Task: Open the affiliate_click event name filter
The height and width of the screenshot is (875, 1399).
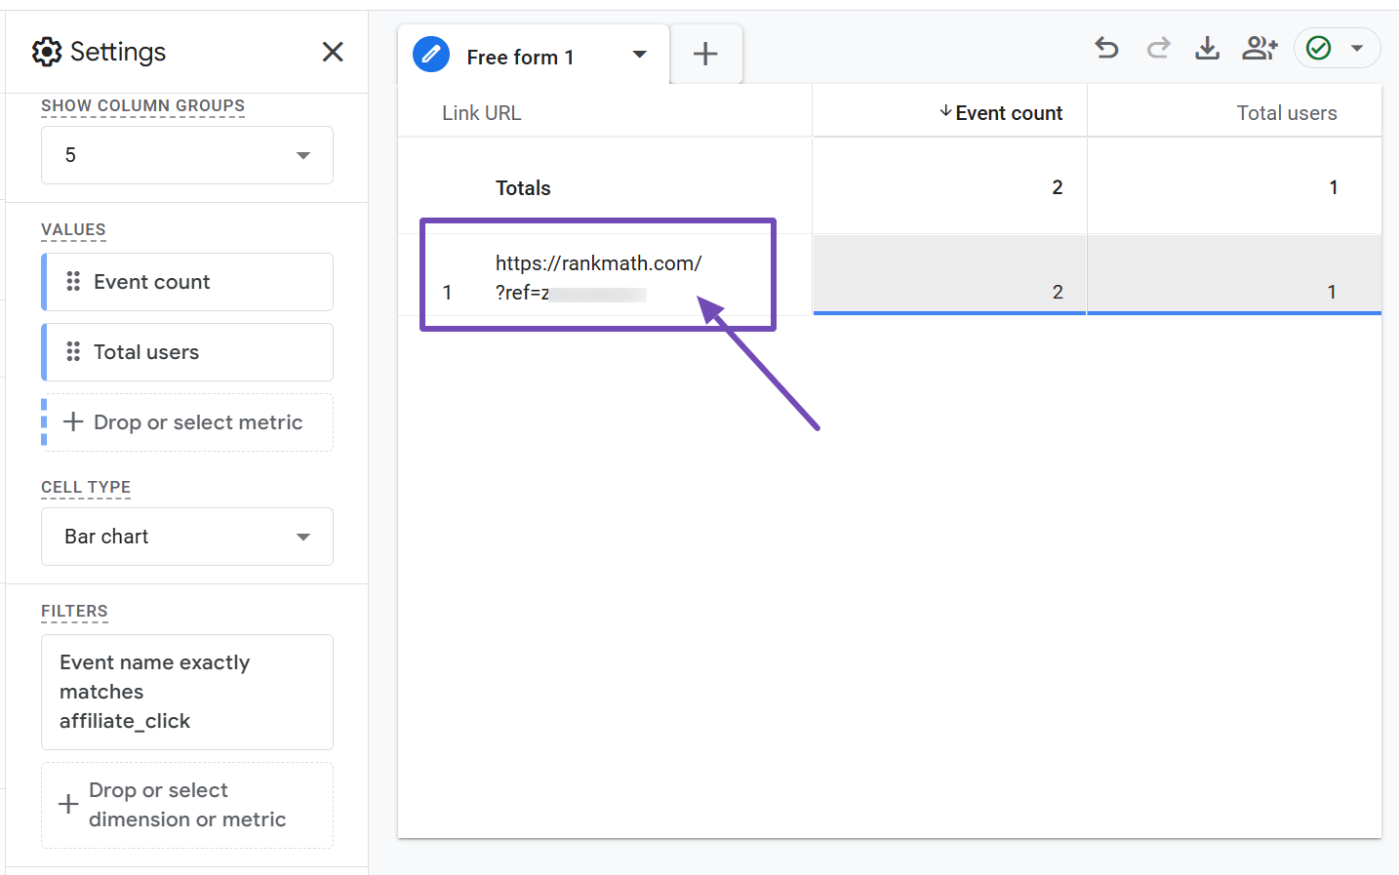Action: coord(187,692)
